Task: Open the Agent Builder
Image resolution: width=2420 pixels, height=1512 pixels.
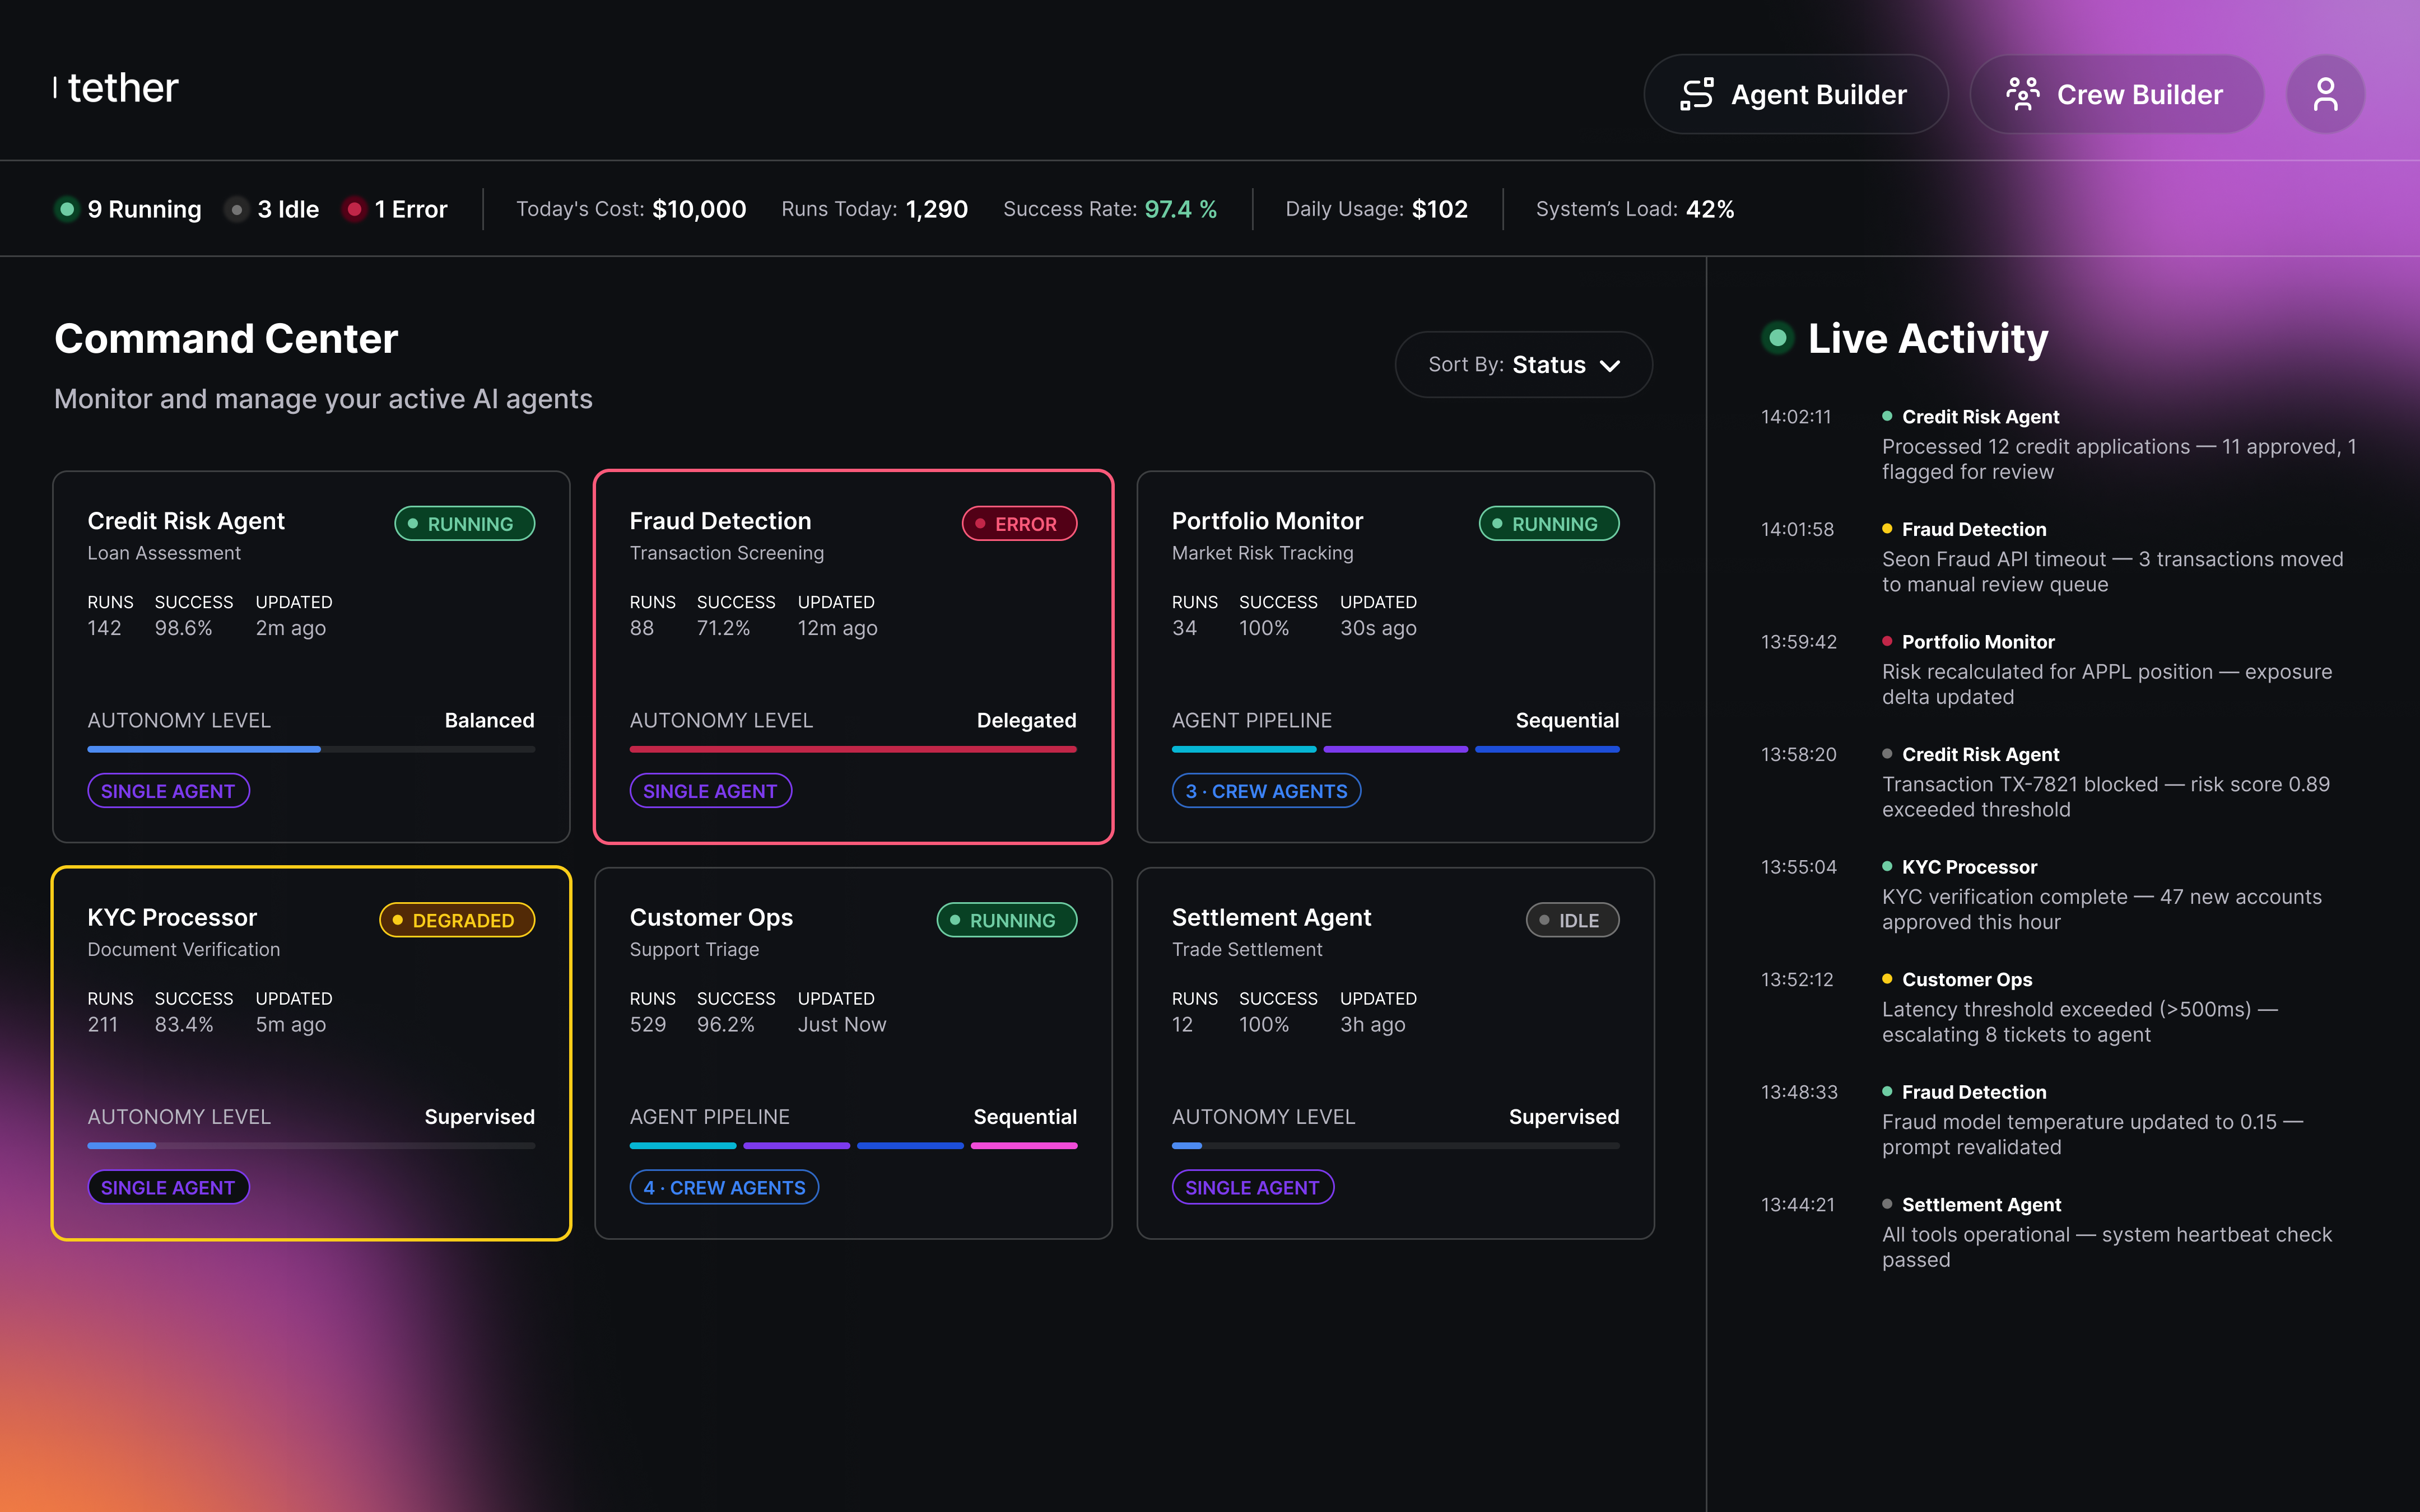Action: 1795,94
